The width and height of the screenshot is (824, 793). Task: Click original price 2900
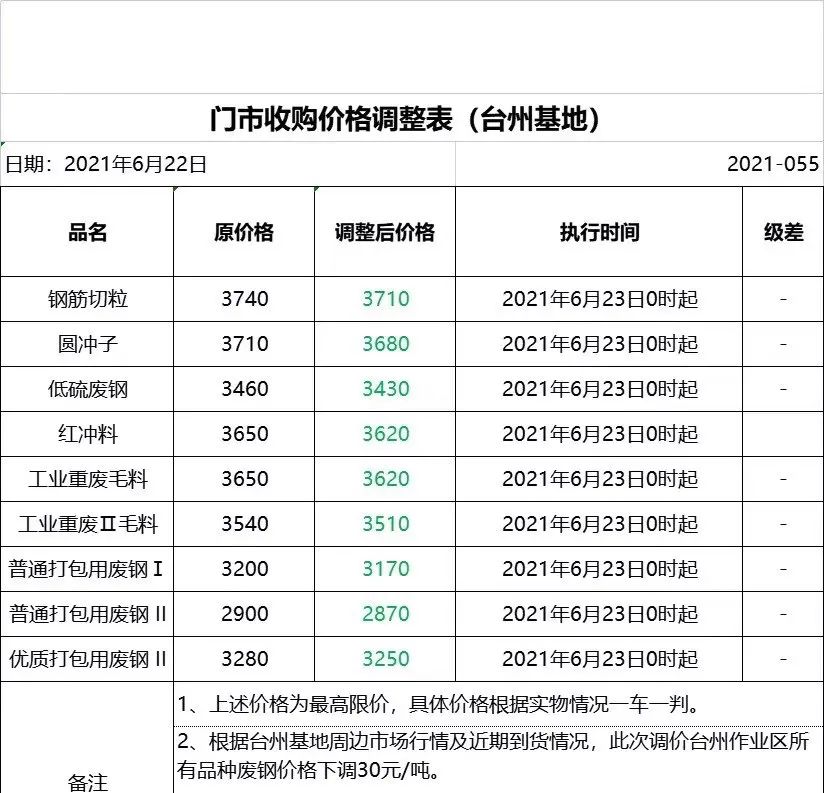pos(244,613)
